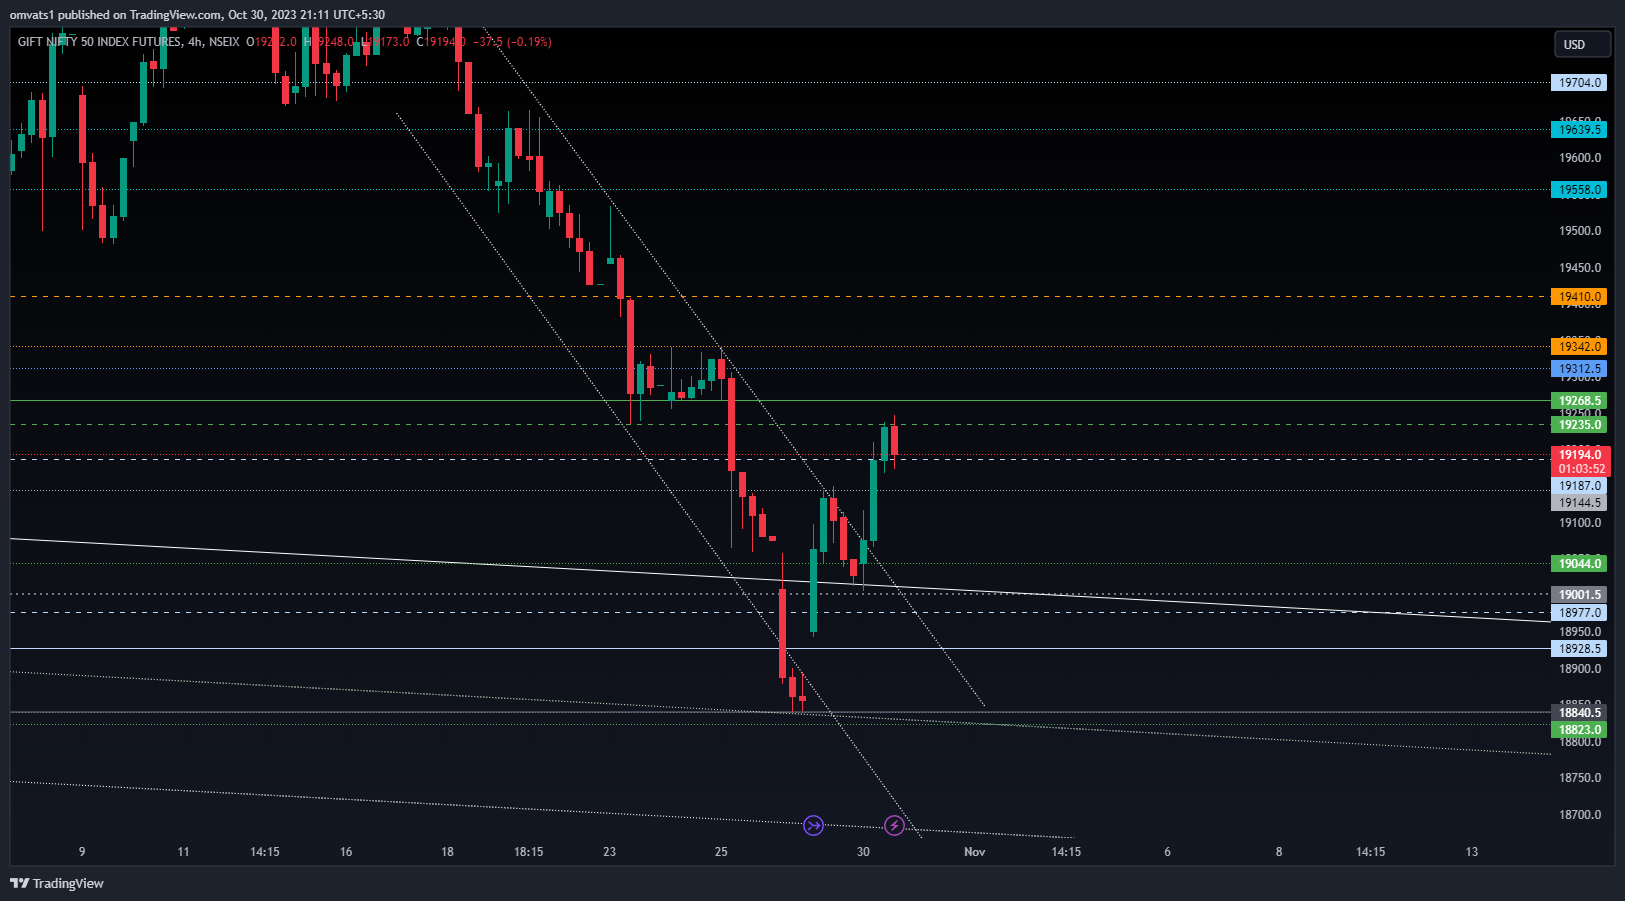Click the 6 date on time axis
Image resolution: width=1625 pixels, height=901 pixels.
point(1167,852)
